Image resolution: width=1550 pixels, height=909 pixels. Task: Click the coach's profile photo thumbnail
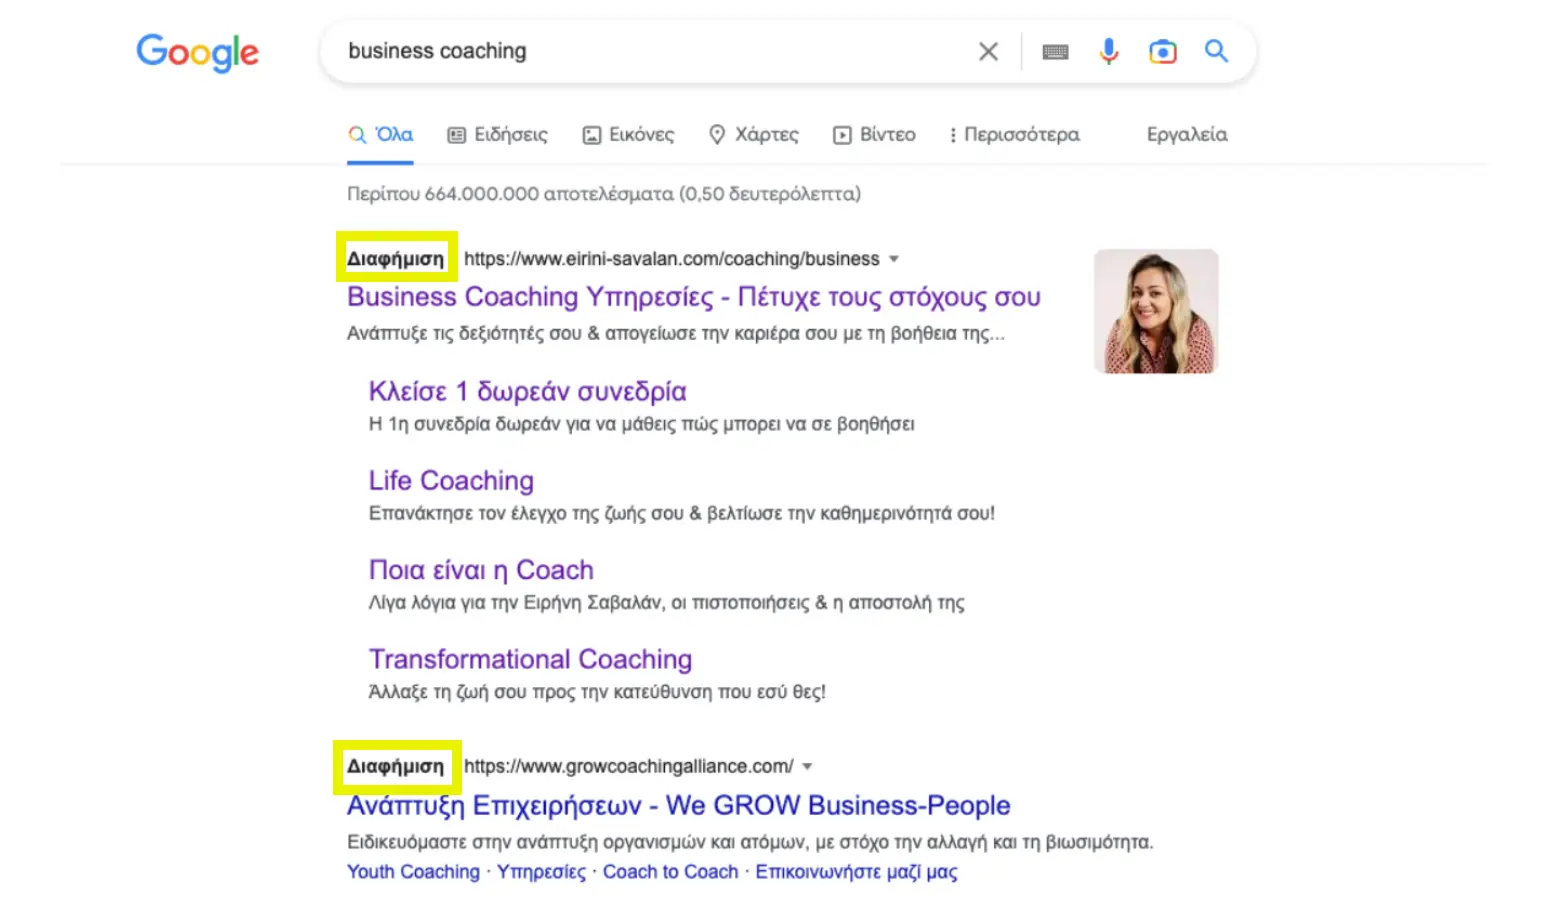(x=1156, y=311)
